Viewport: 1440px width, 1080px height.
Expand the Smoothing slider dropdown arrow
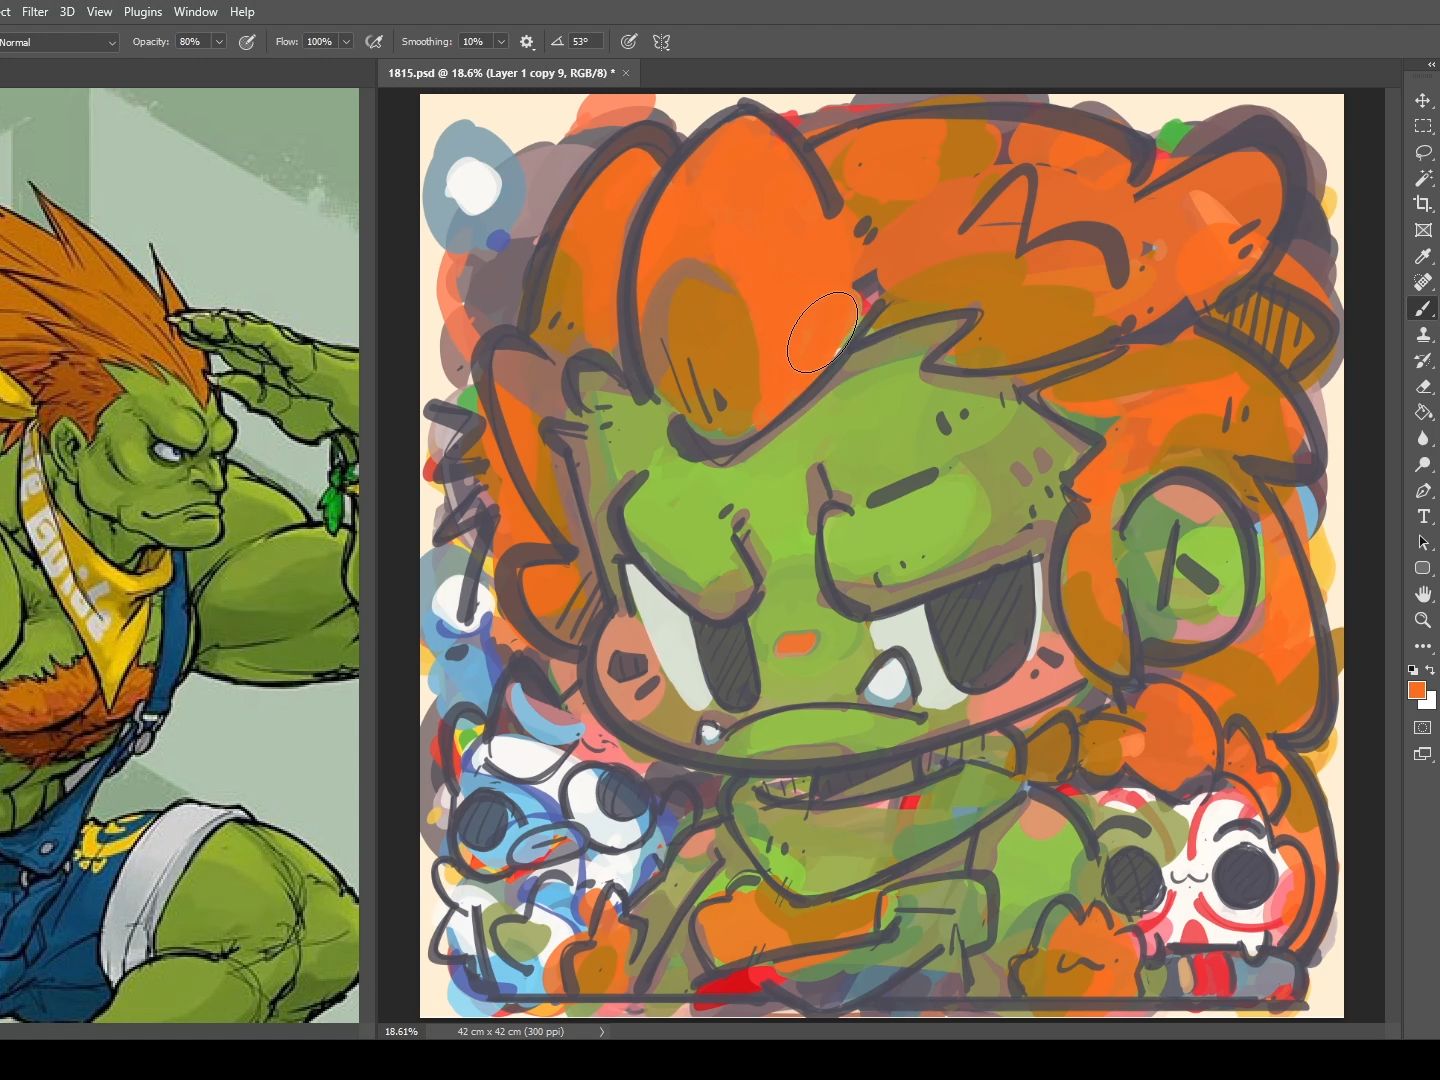(x=501, y=42)
